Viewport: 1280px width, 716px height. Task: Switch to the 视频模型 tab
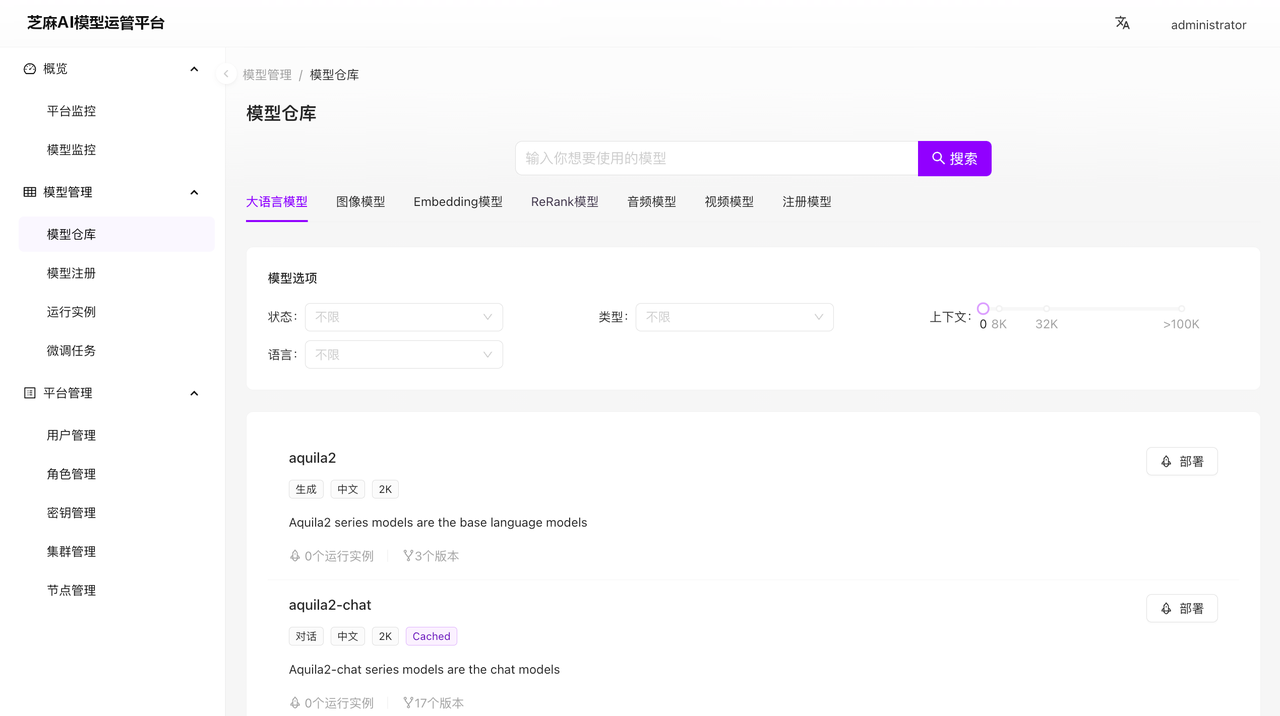tap(729, 201)
